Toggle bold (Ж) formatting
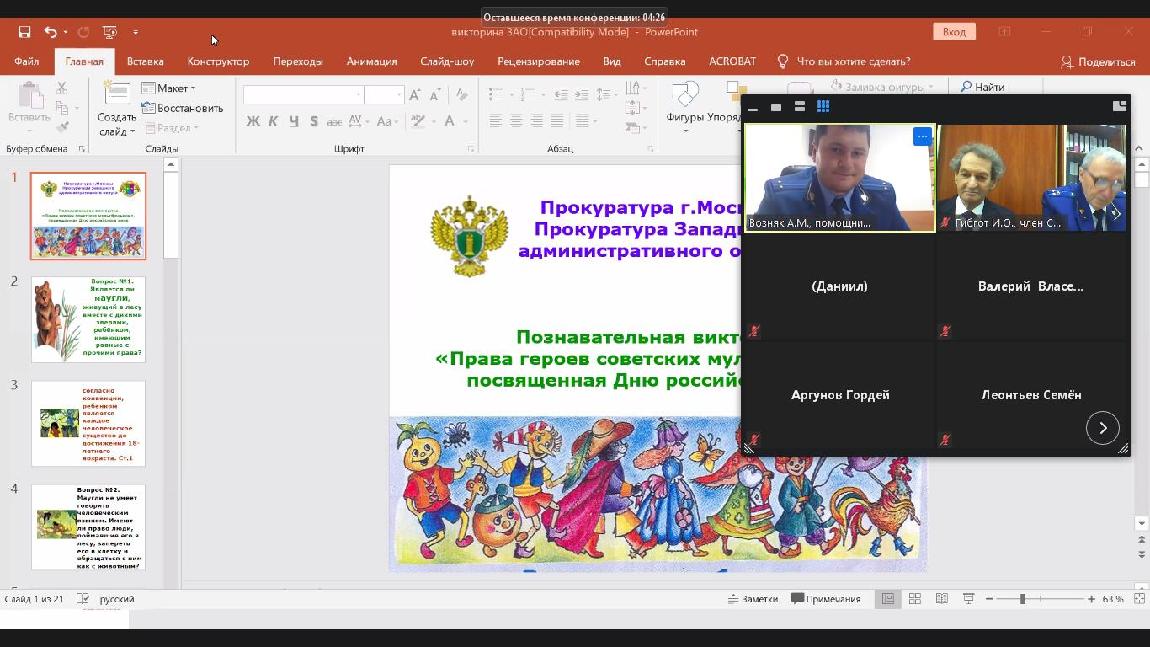The width and height of the screenshot is (1150, 647). click(x=253, y=121)
